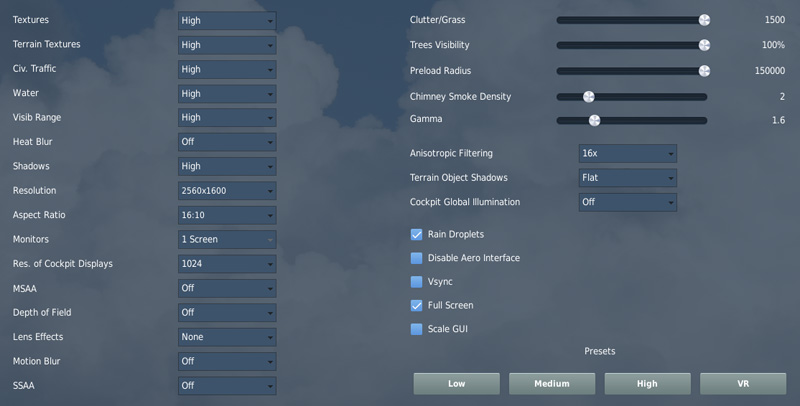Open the MSAA dropdown
Image resolution: width=800 pixels, height=406 pixels.
pos(227,288)
